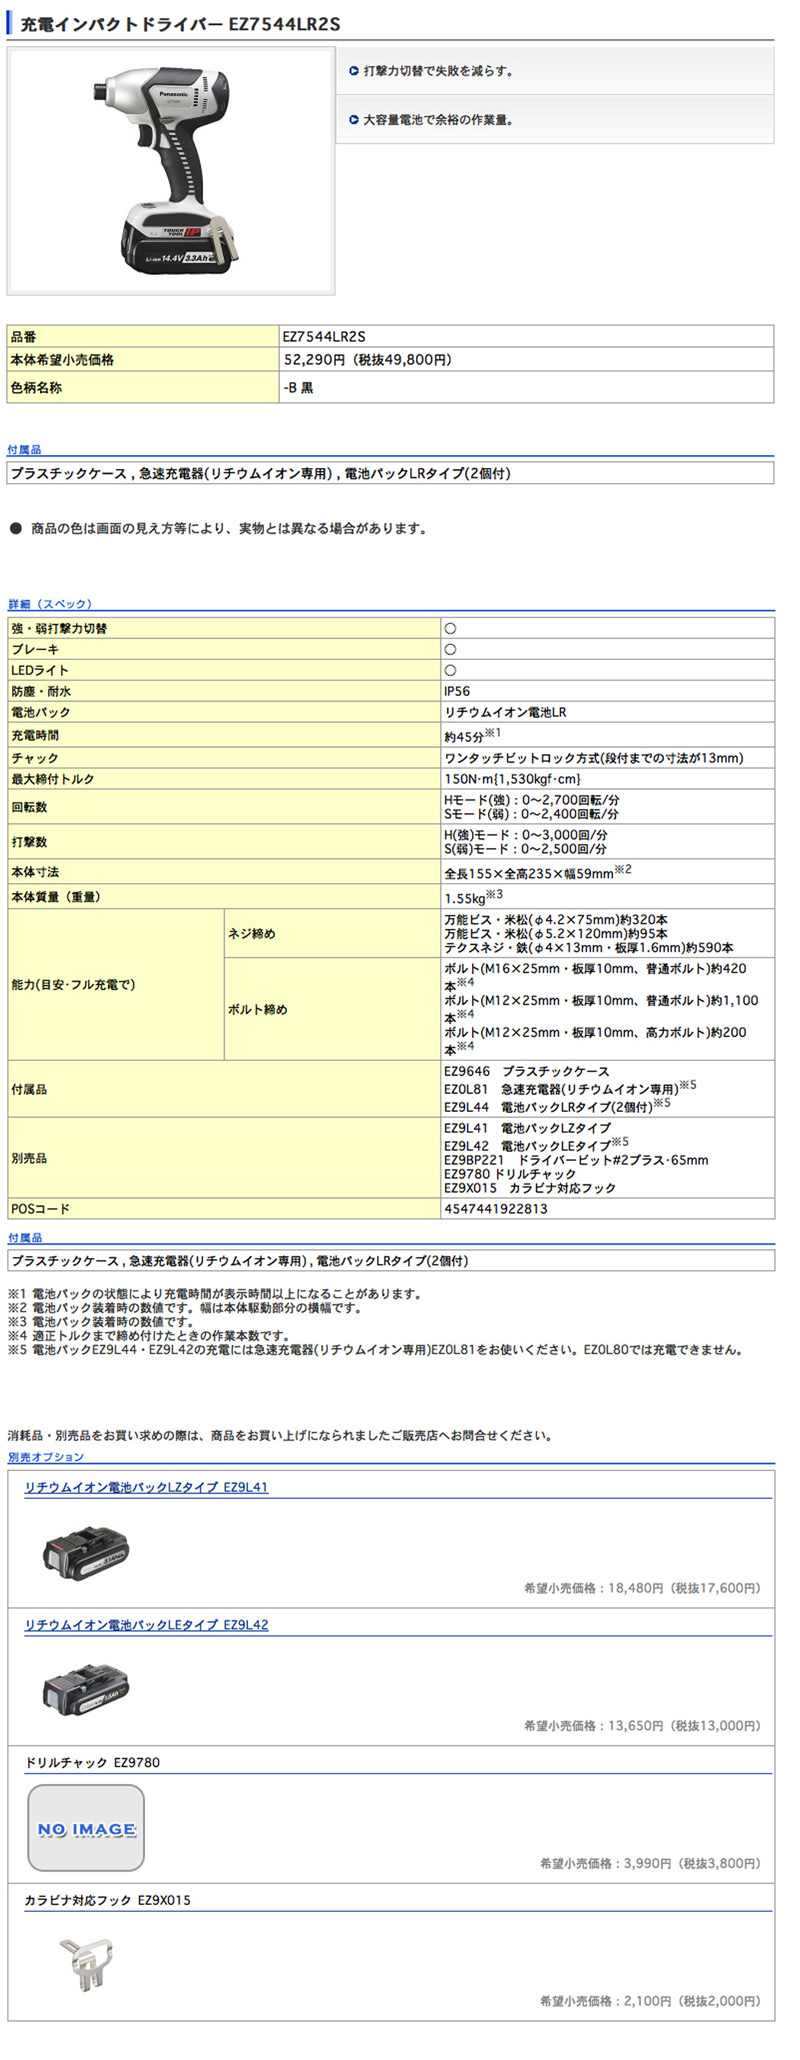Click the charging time value 約45分

click(472, 735)
